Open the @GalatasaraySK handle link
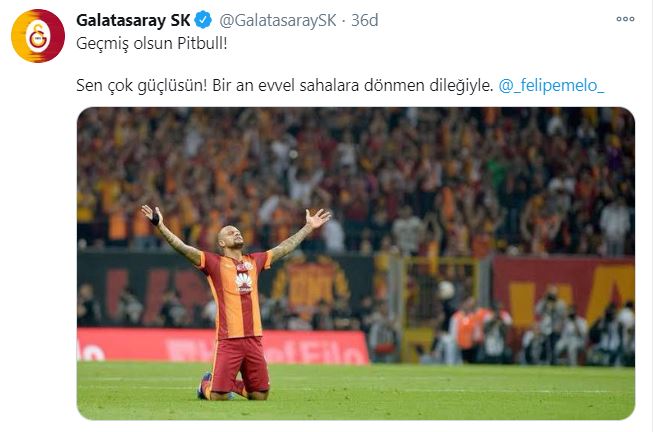Screen dimensions: 654x432 tap(277, 20)
